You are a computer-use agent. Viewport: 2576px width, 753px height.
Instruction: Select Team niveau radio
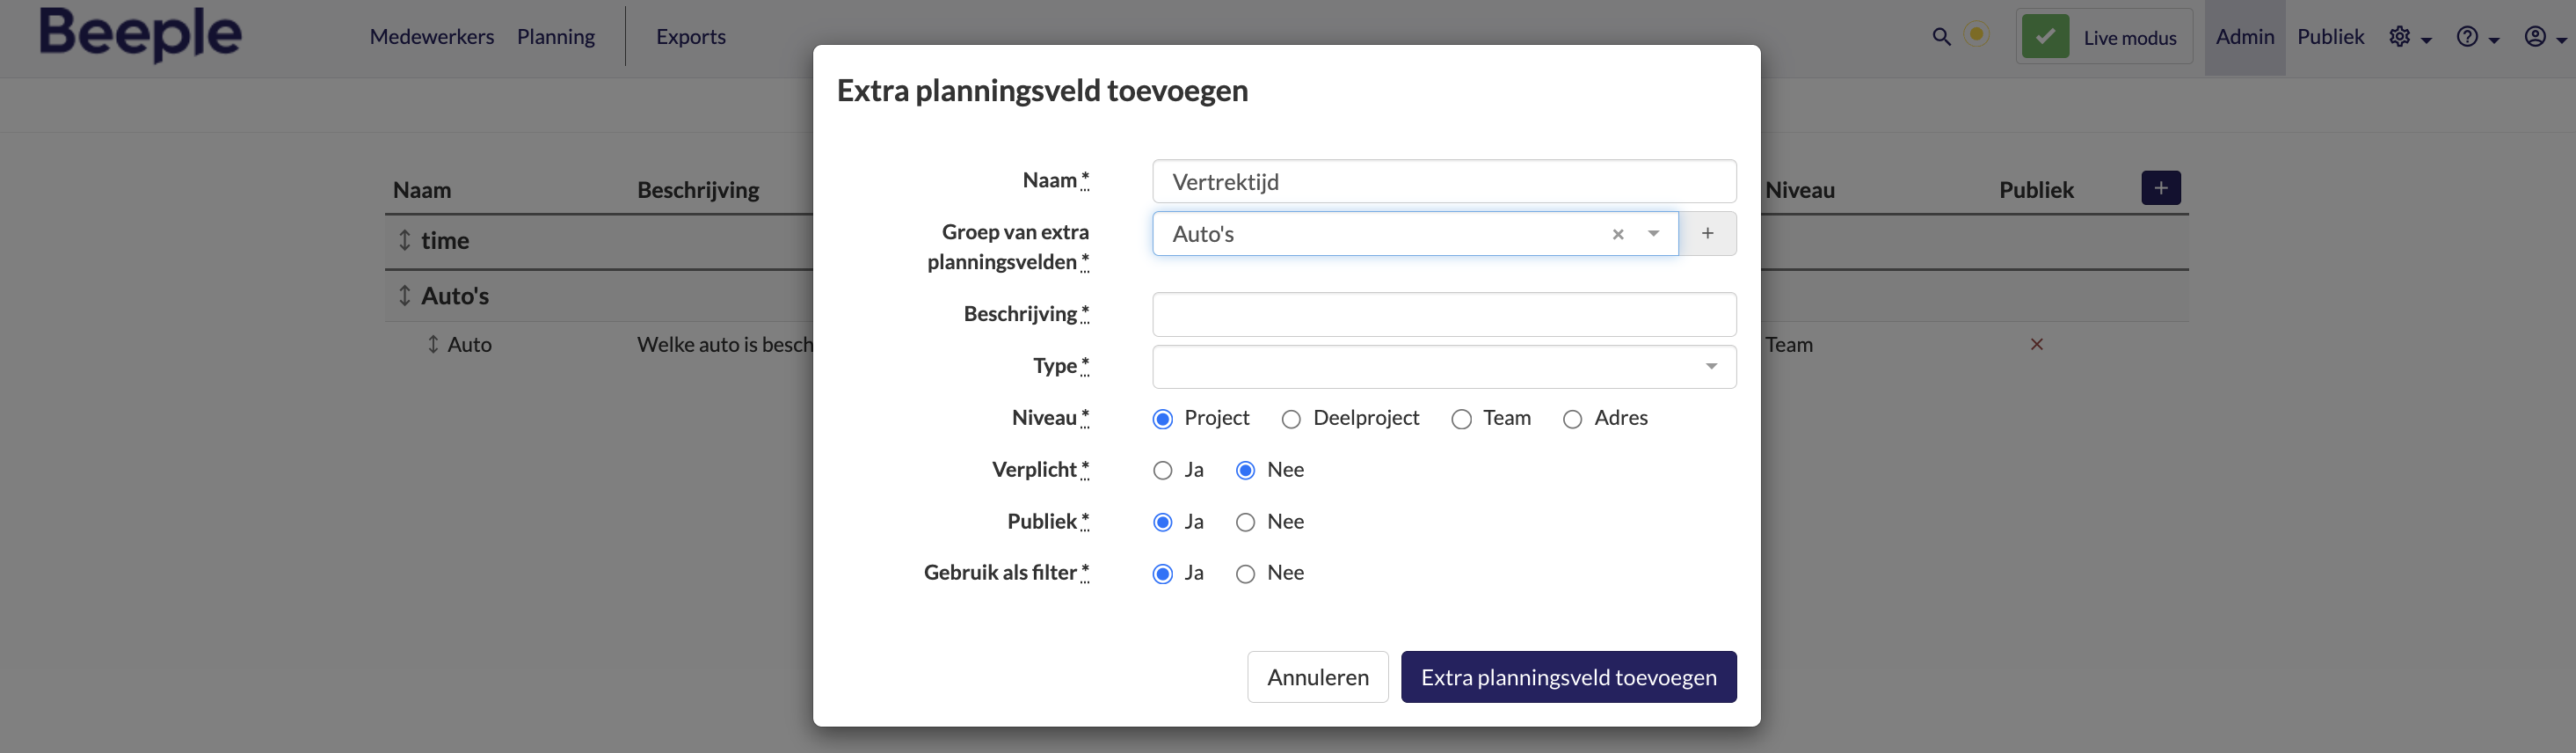click(1461, 419)
